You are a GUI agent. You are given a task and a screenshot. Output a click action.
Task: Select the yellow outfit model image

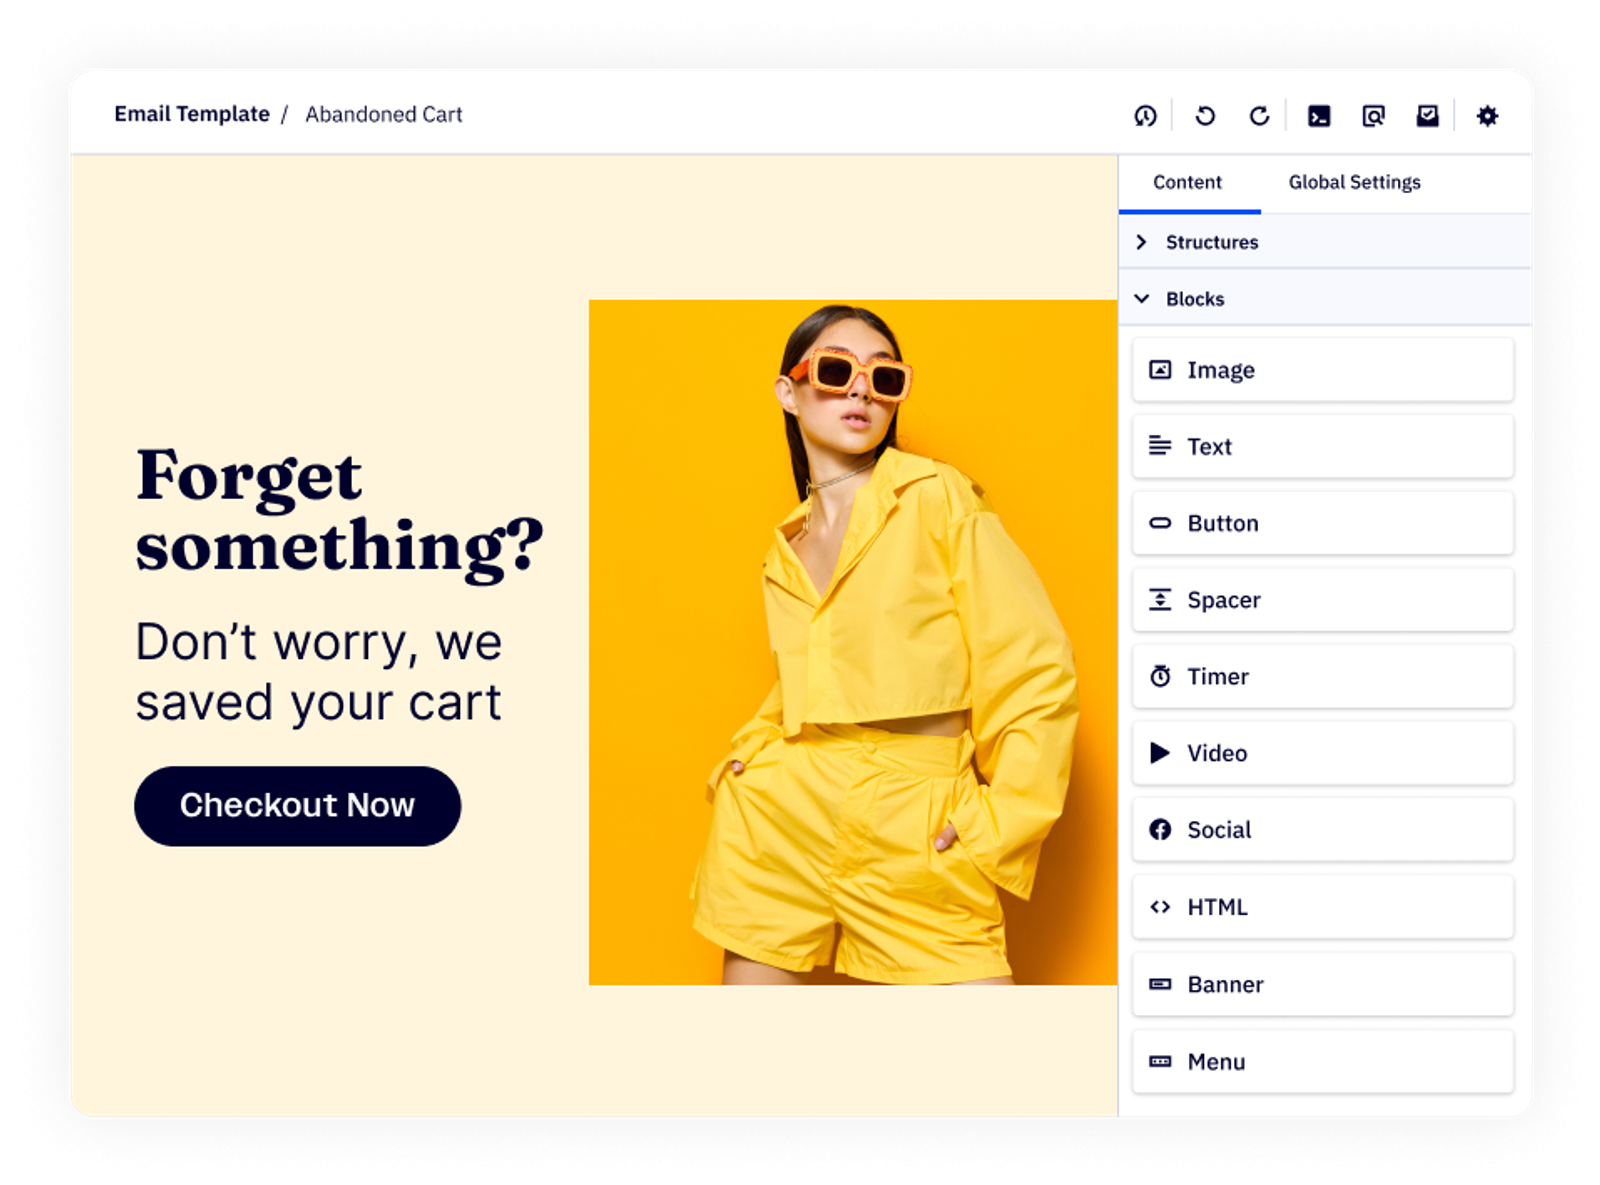(x=852, y=642)
